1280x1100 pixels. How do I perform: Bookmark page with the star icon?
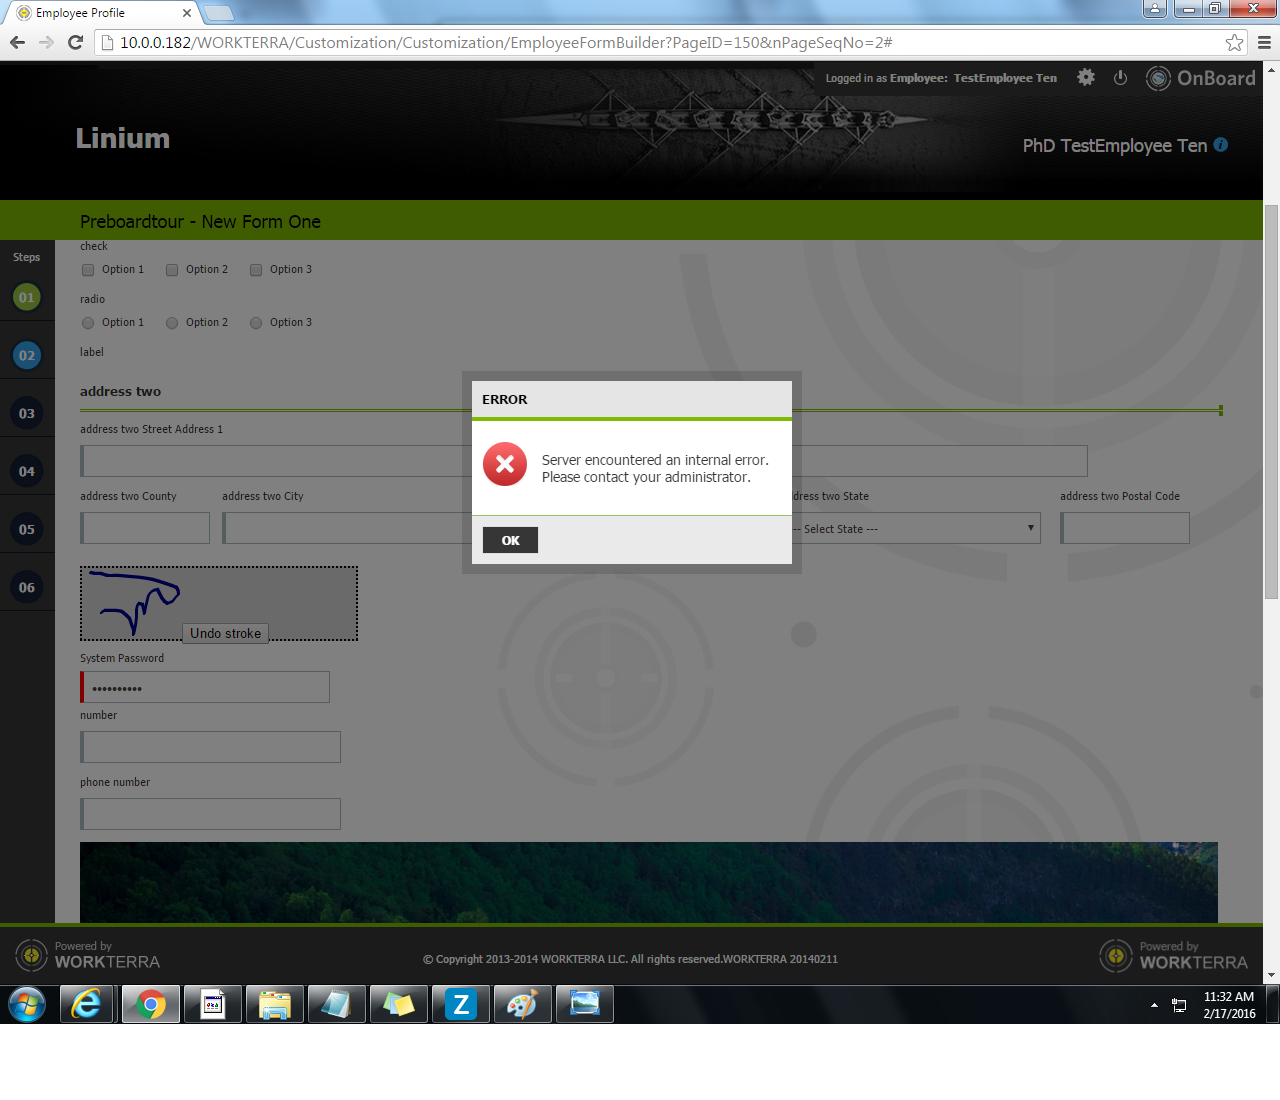pos(1234,43)
